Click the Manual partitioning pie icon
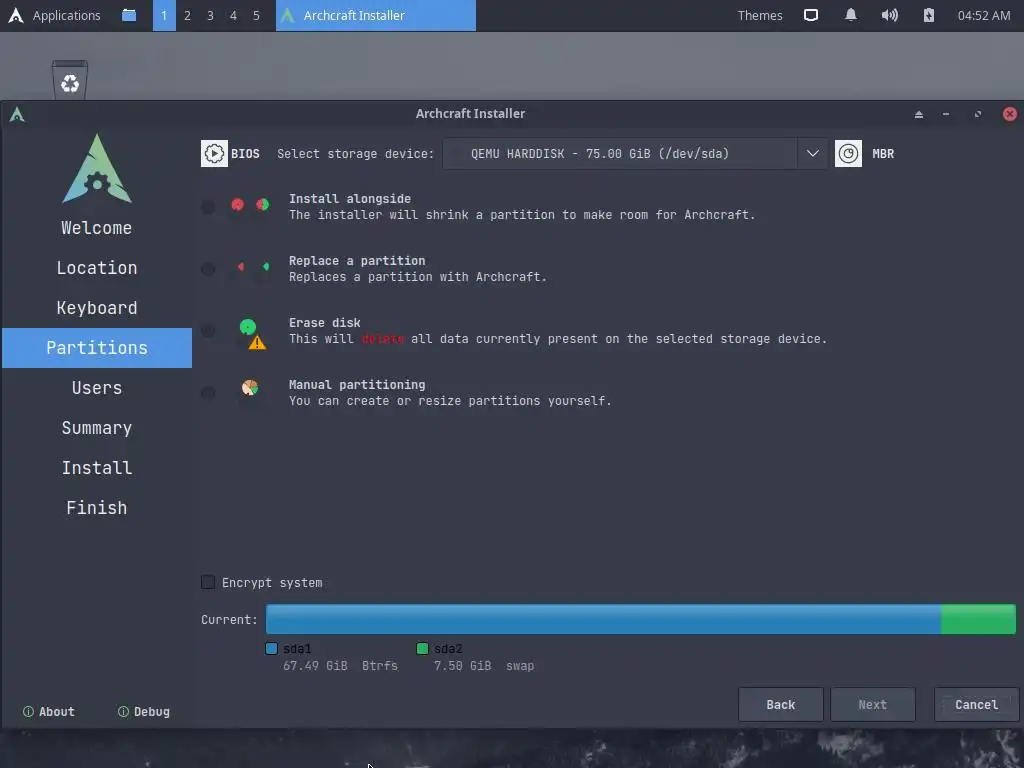Viewport: 1024px width, 768px height. tap(249, 388)
